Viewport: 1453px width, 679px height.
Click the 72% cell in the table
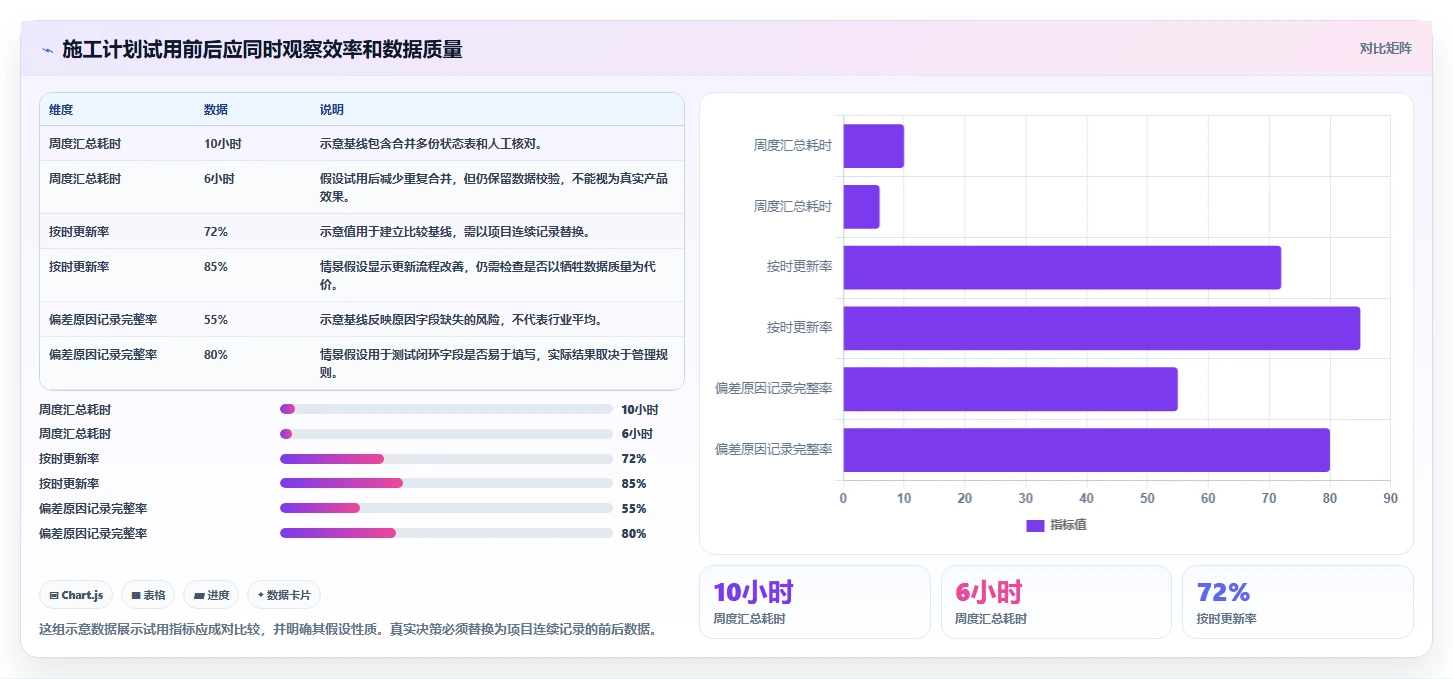216,231
